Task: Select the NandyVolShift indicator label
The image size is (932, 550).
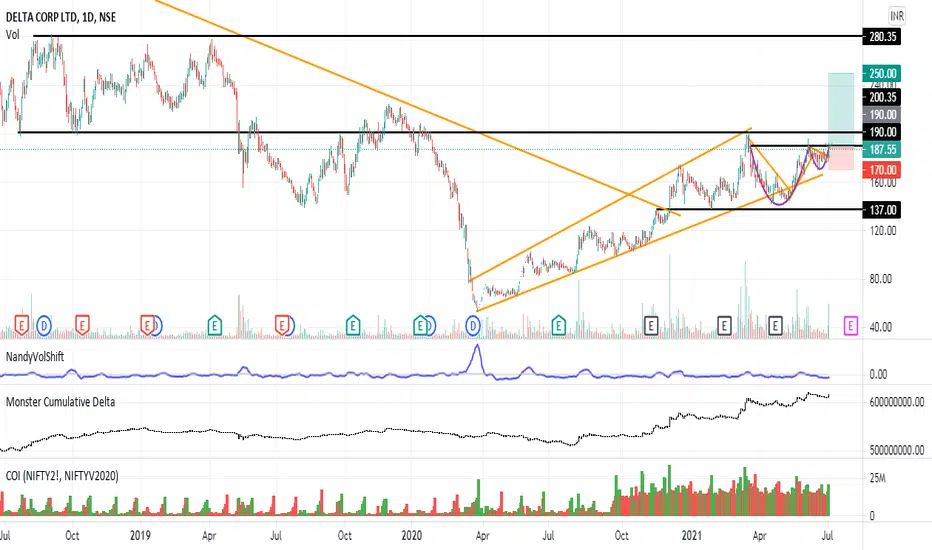Action: [34, 357]
